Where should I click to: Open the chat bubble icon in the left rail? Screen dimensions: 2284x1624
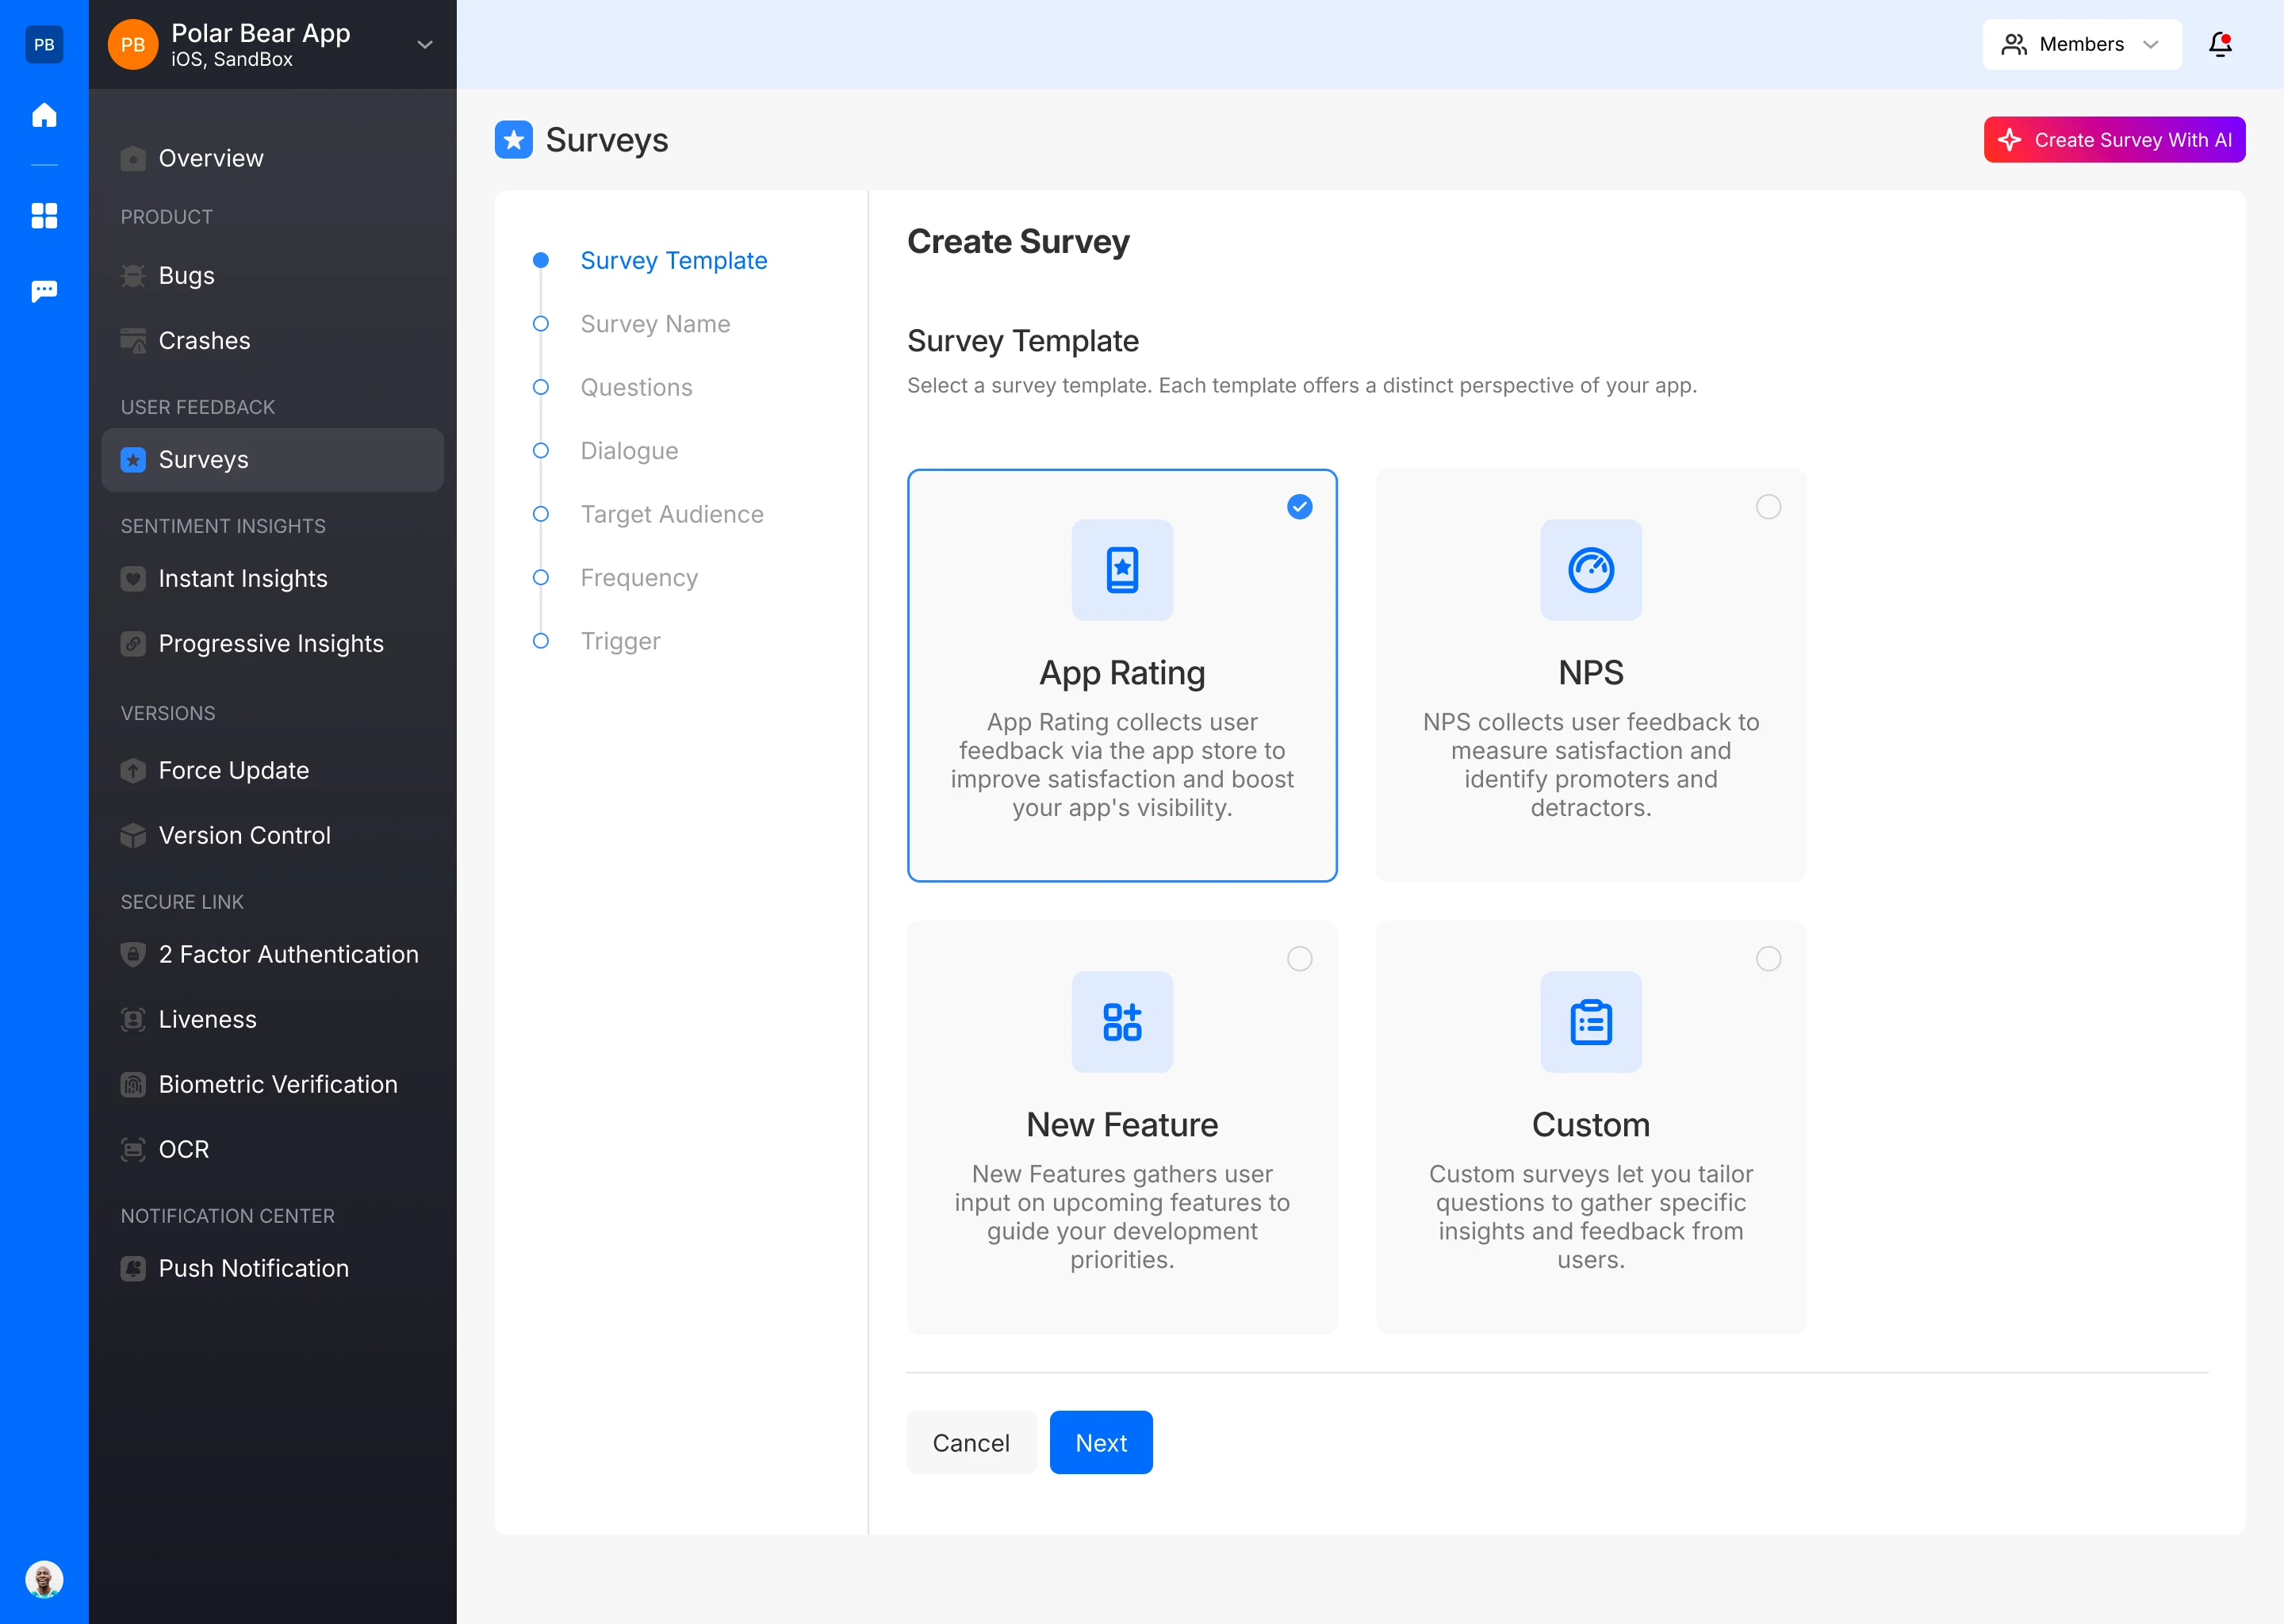point(44,291)
